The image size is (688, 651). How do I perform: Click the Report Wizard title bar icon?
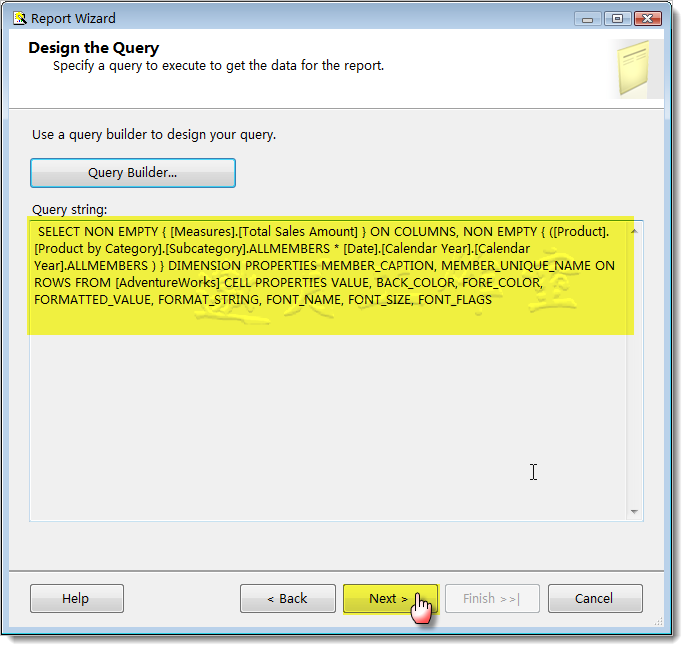click(x=20, y=18)
